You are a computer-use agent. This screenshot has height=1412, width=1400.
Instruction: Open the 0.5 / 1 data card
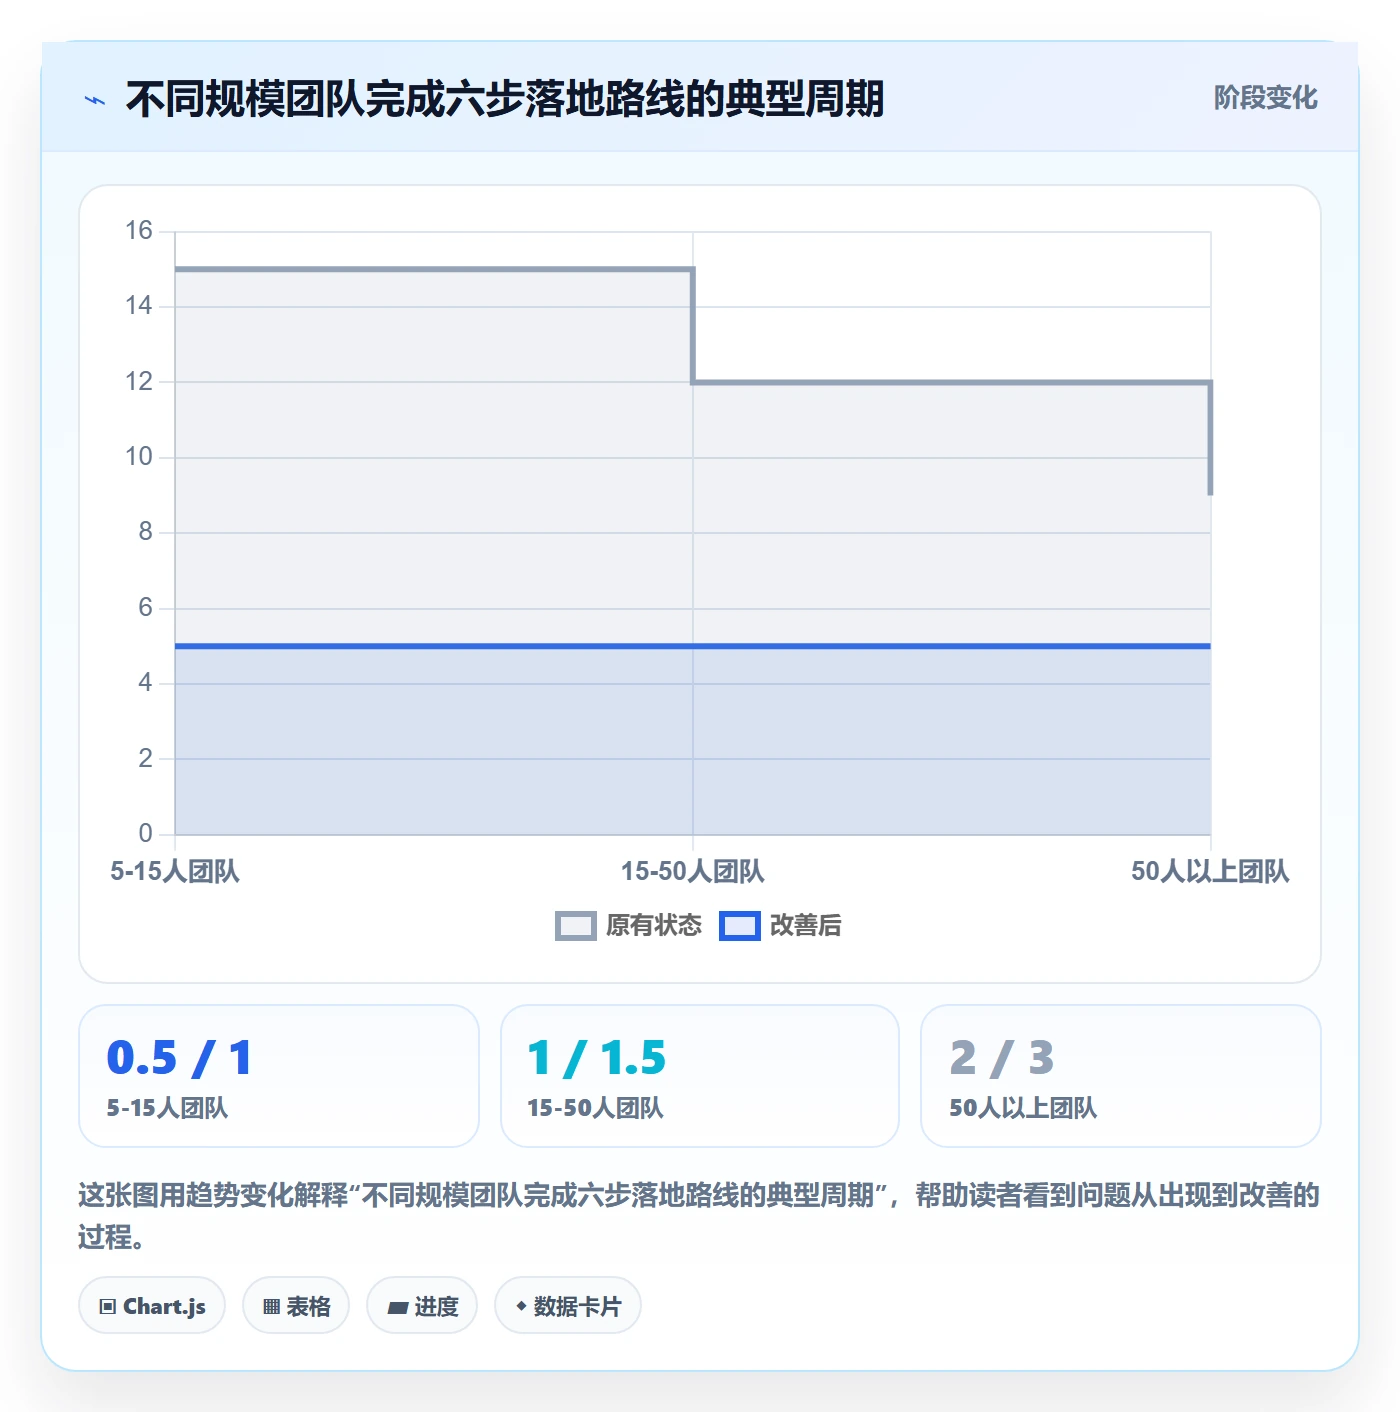pos(279,1076)
